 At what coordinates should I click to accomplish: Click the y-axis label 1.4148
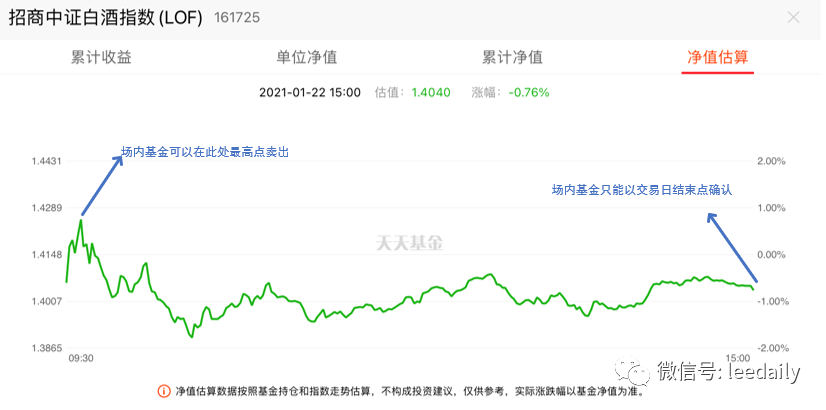coord(47,255)
